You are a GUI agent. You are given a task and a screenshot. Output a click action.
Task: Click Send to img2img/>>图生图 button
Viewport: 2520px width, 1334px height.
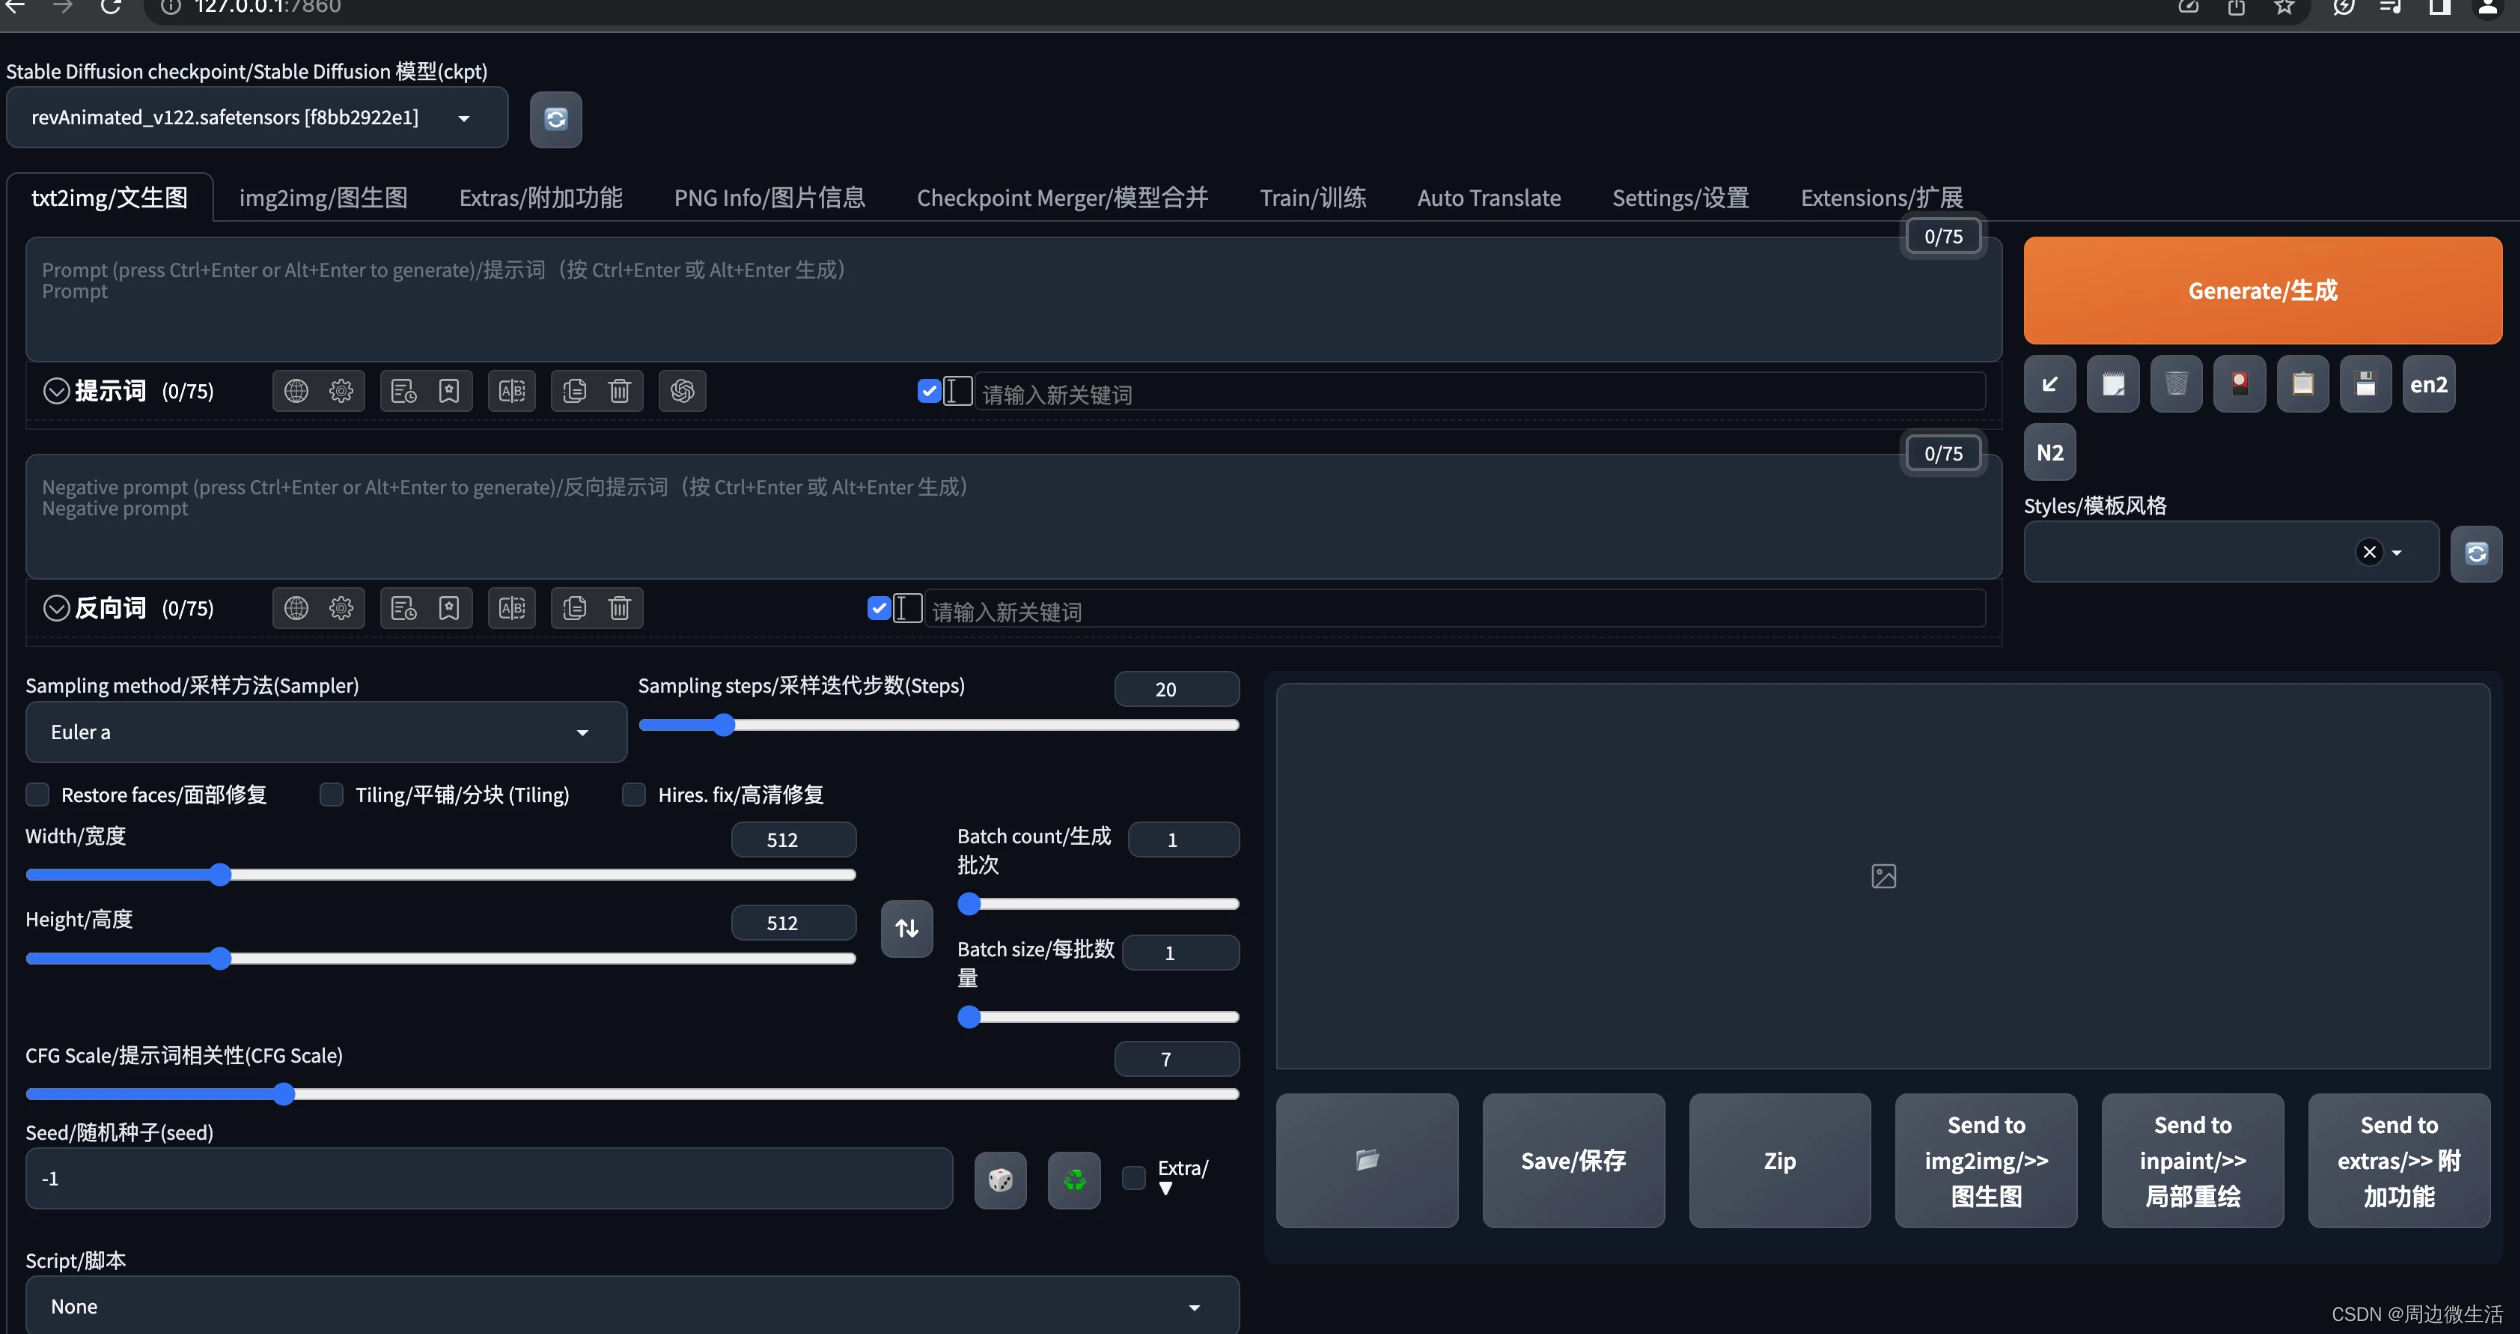tap(1986, 1160)
